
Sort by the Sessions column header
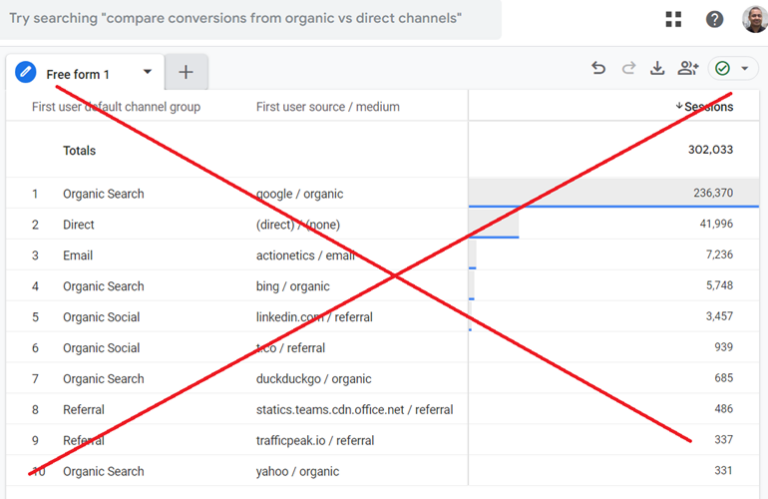(x=709, y=107)
